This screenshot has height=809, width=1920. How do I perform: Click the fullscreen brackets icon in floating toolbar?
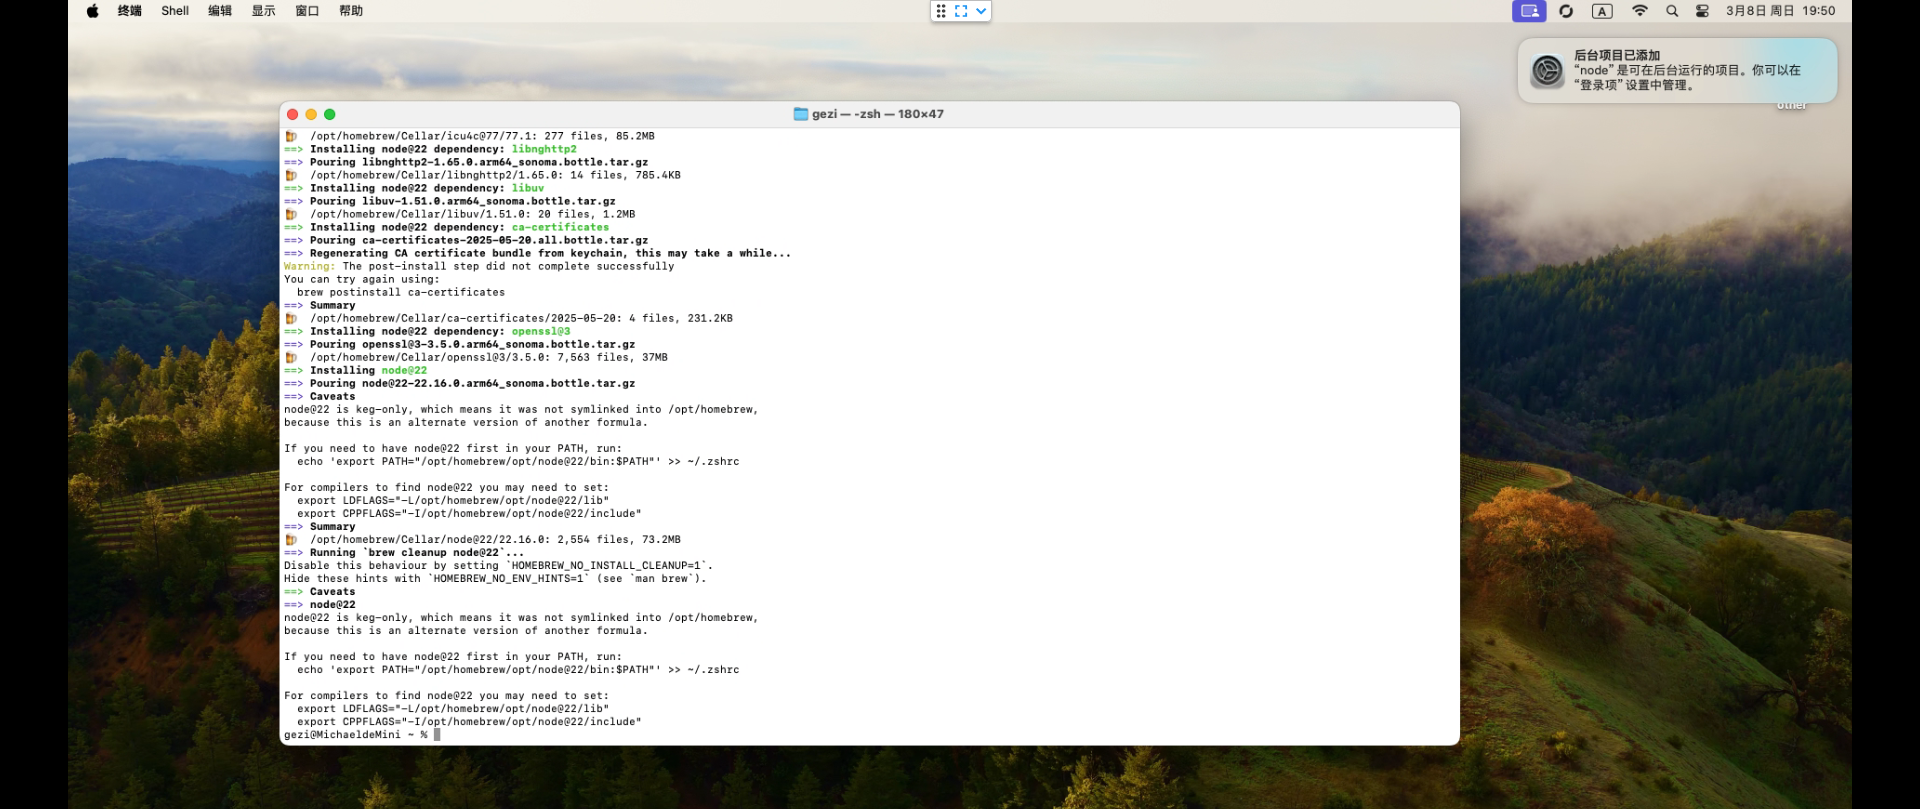point(961,11)
